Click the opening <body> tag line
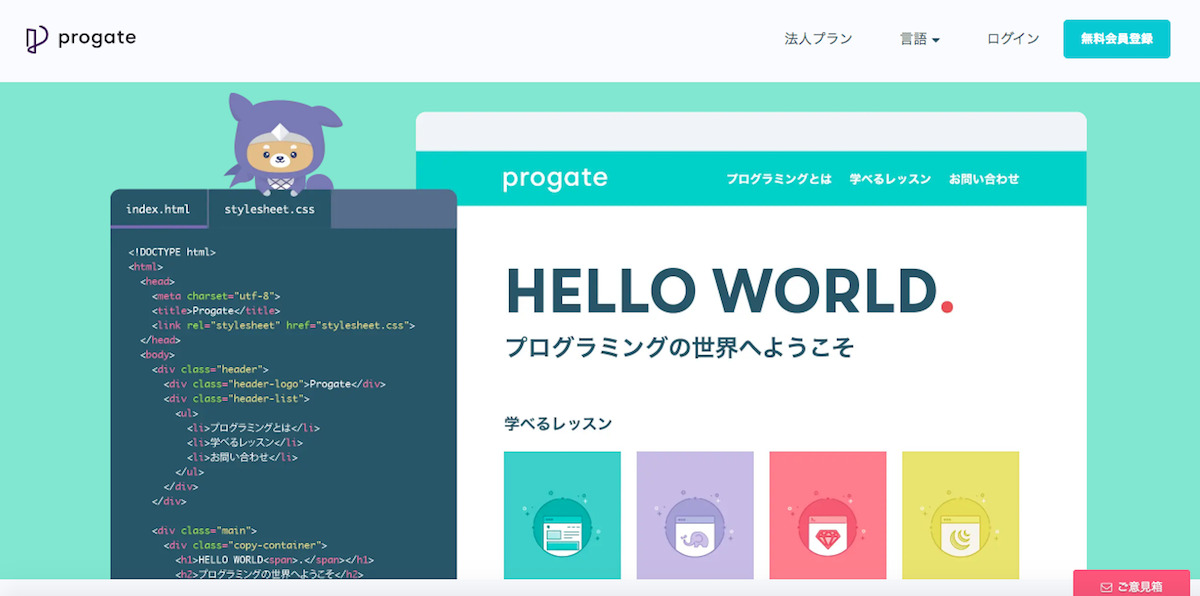1200x596 pixels. point(158,355)
